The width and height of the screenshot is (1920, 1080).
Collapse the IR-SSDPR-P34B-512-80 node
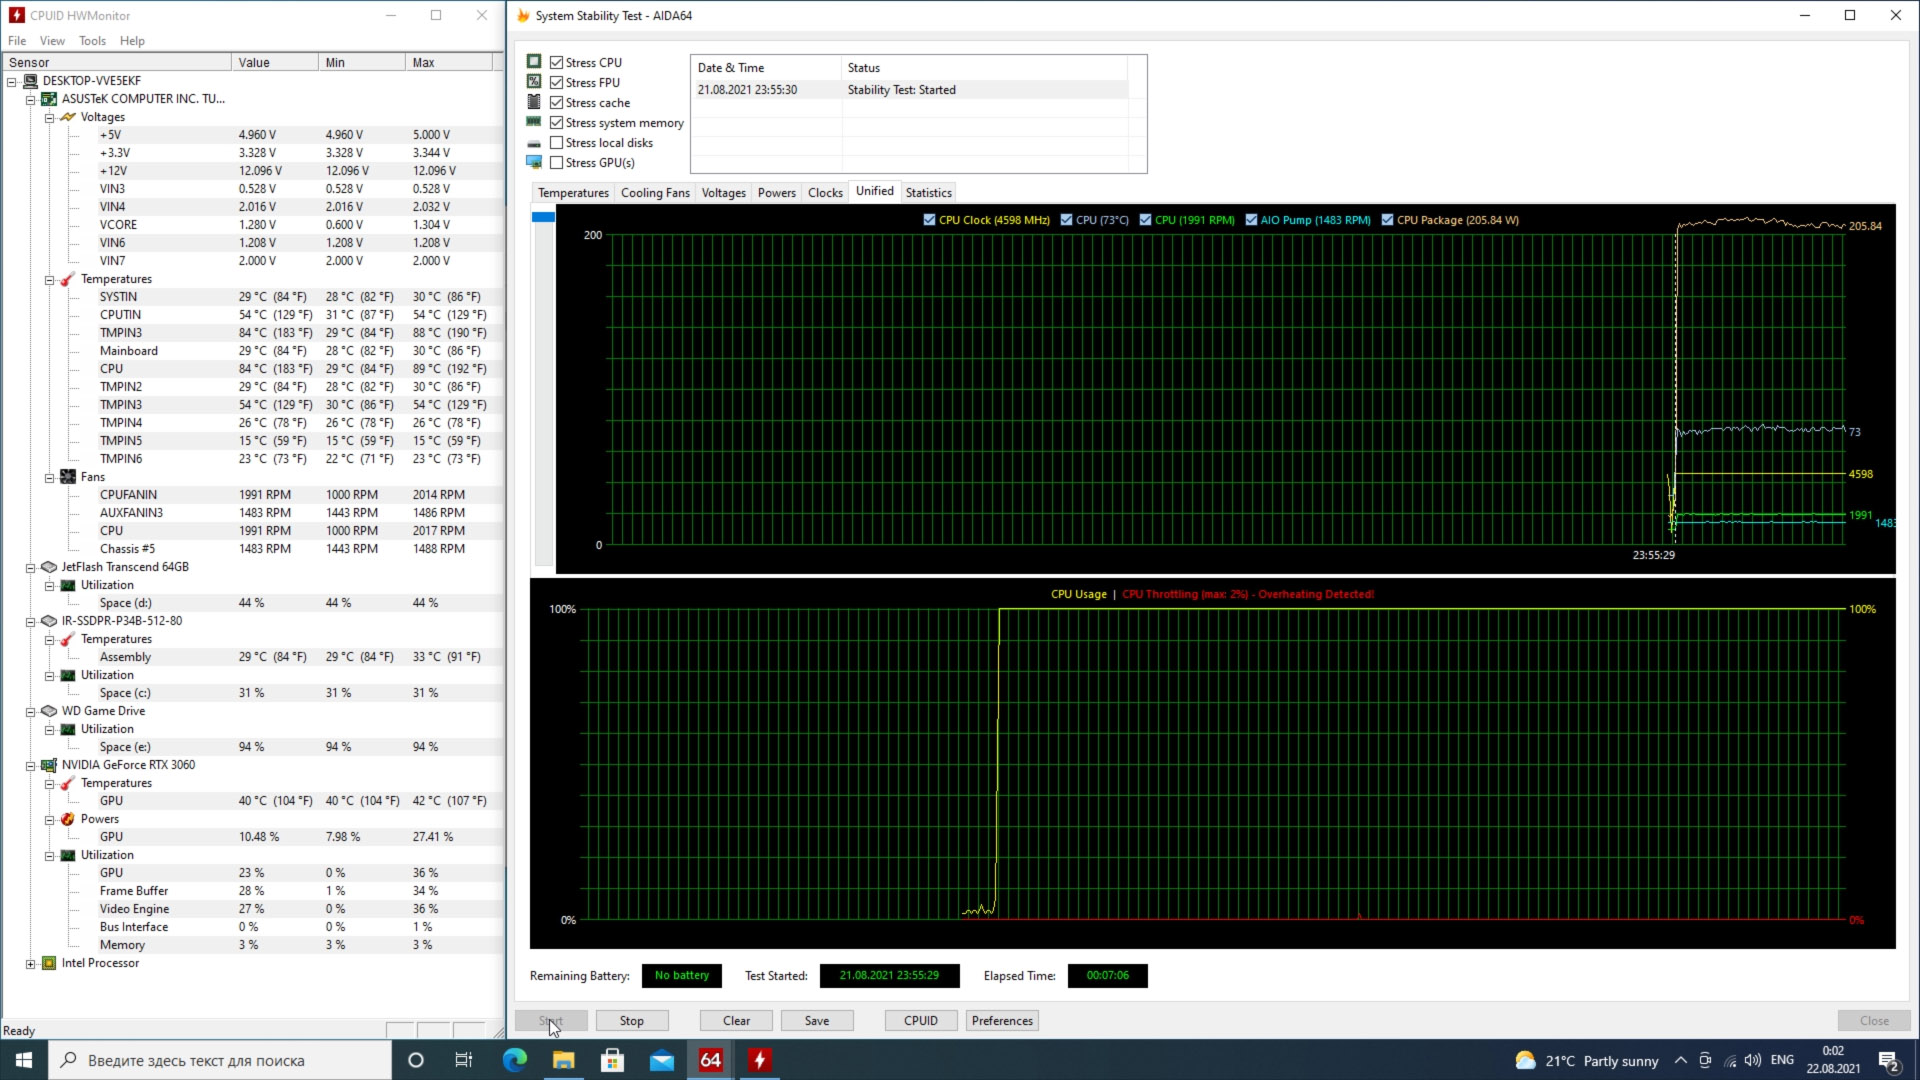pyautogui.click(x=31, y=622)
